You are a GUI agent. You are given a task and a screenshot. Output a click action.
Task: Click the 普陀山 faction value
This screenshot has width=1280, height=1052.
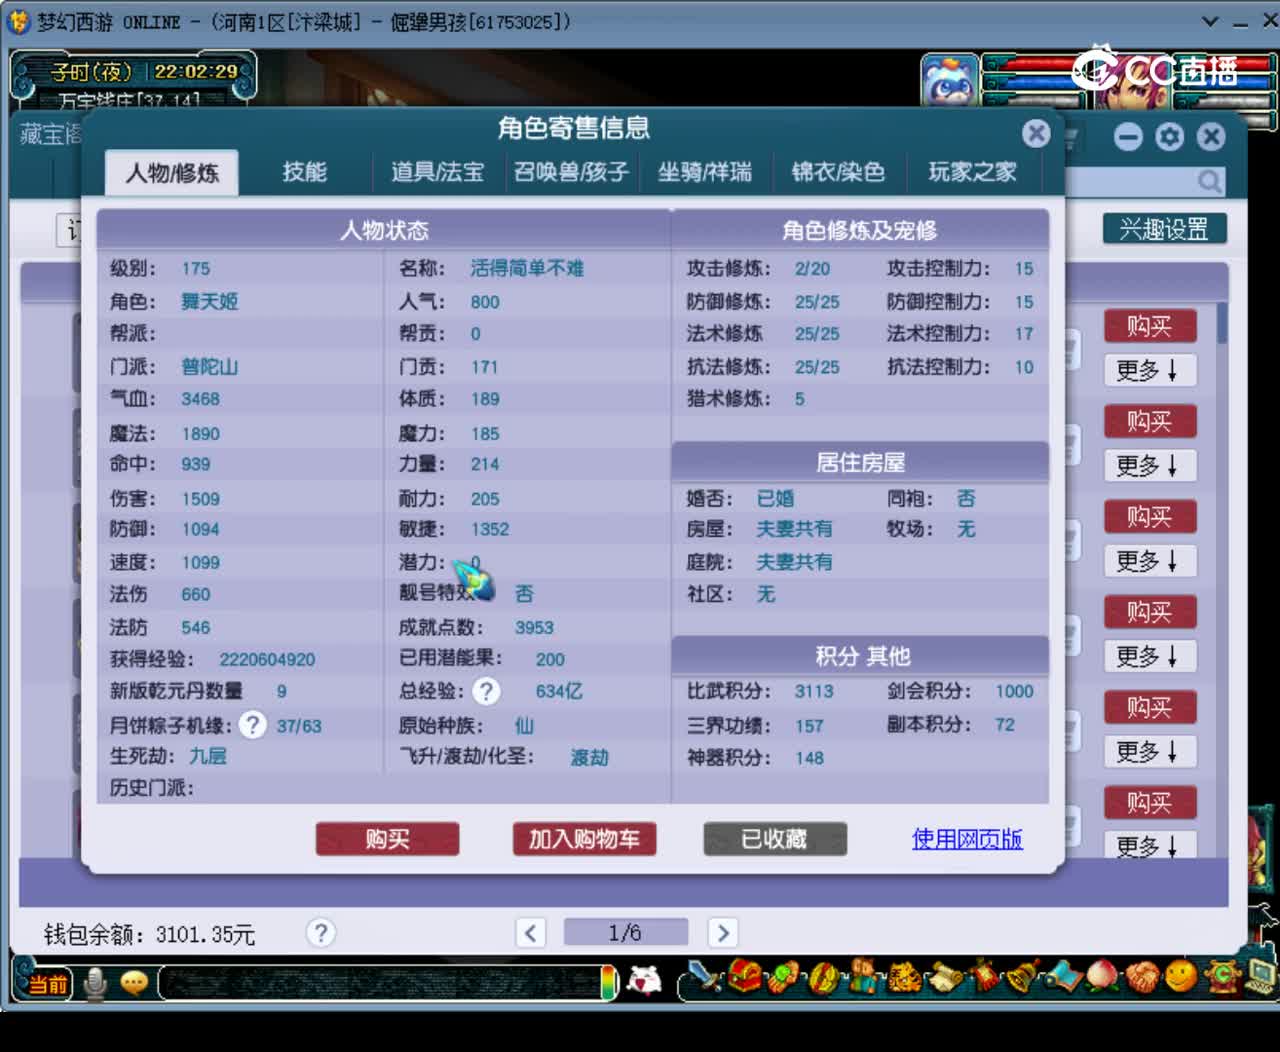point(209,366)
